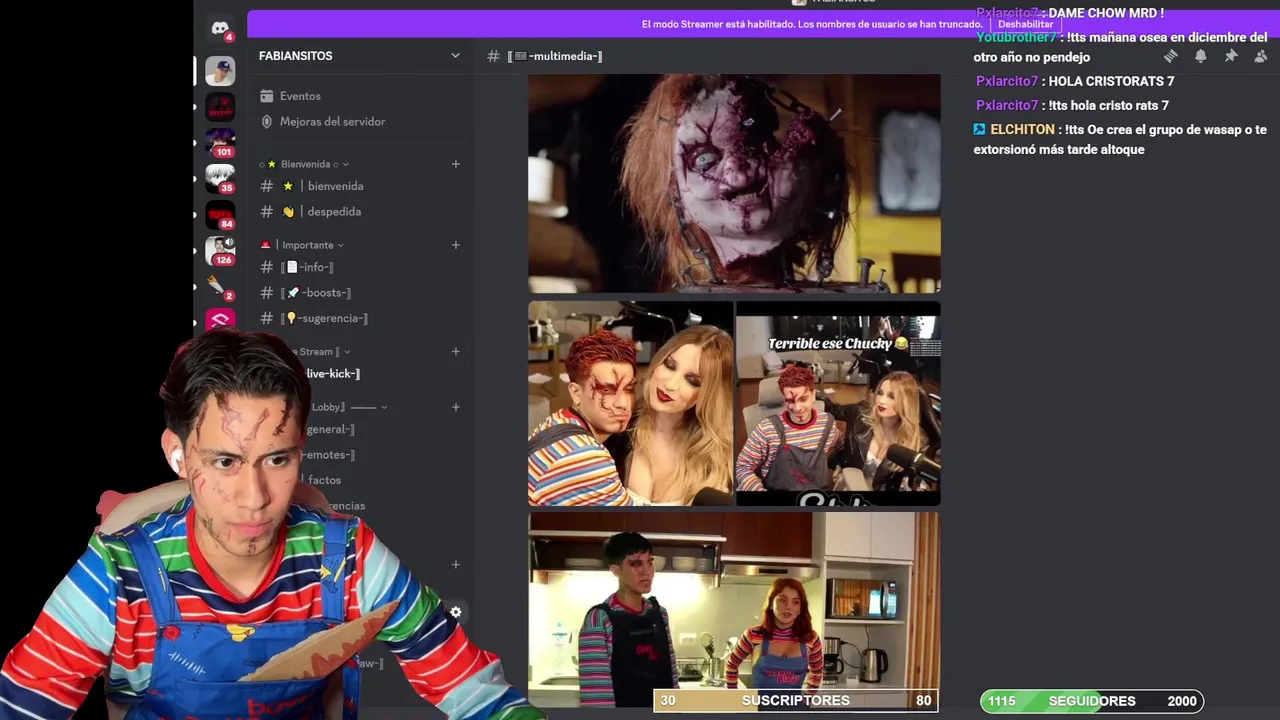Viewport: 1280px width, 720px height.
Task: Open notification settings bell icon
Action: coord(1200,56)
